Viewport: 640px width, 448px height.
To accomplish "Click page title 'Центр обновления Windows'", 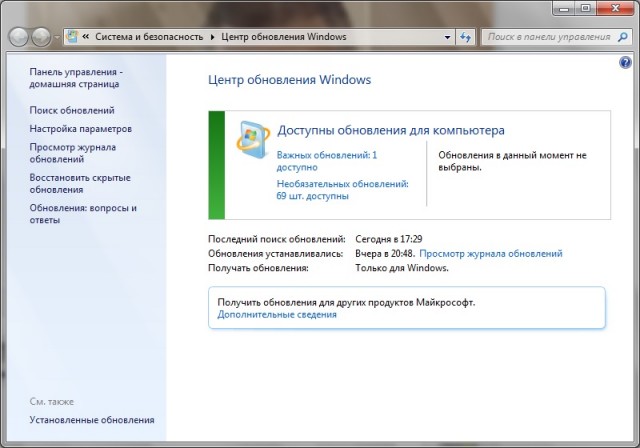I will (289, 80).
